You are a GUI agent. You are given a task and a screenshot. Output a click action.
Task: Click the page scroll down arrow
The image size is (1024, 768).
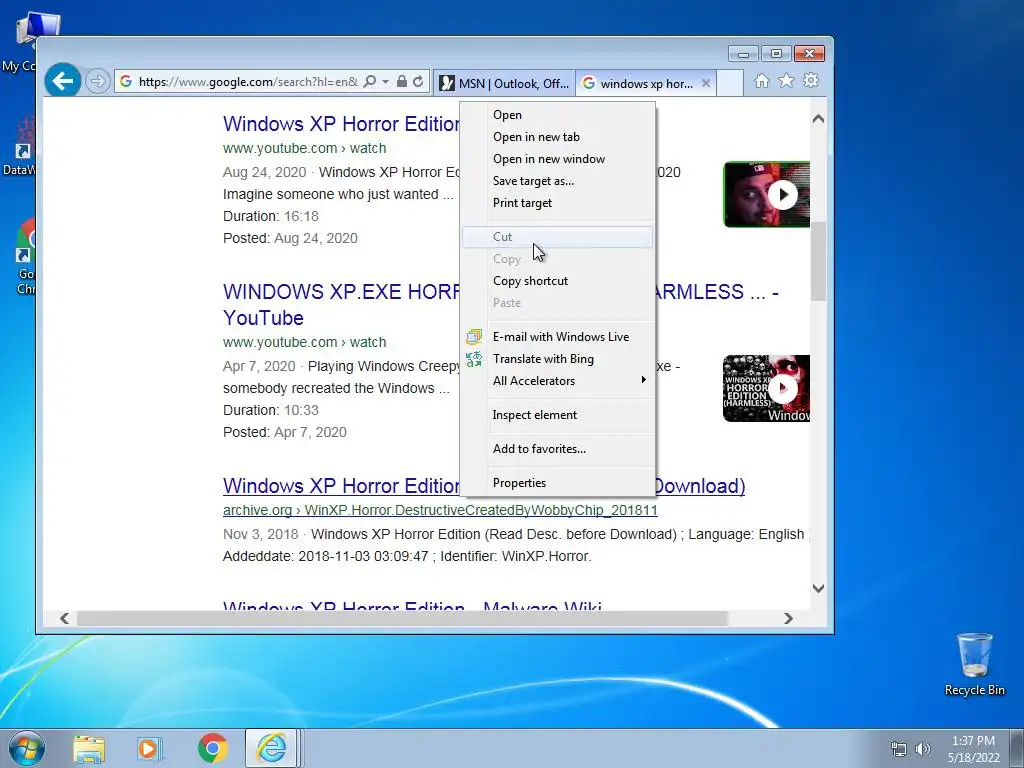click(818, 588)
